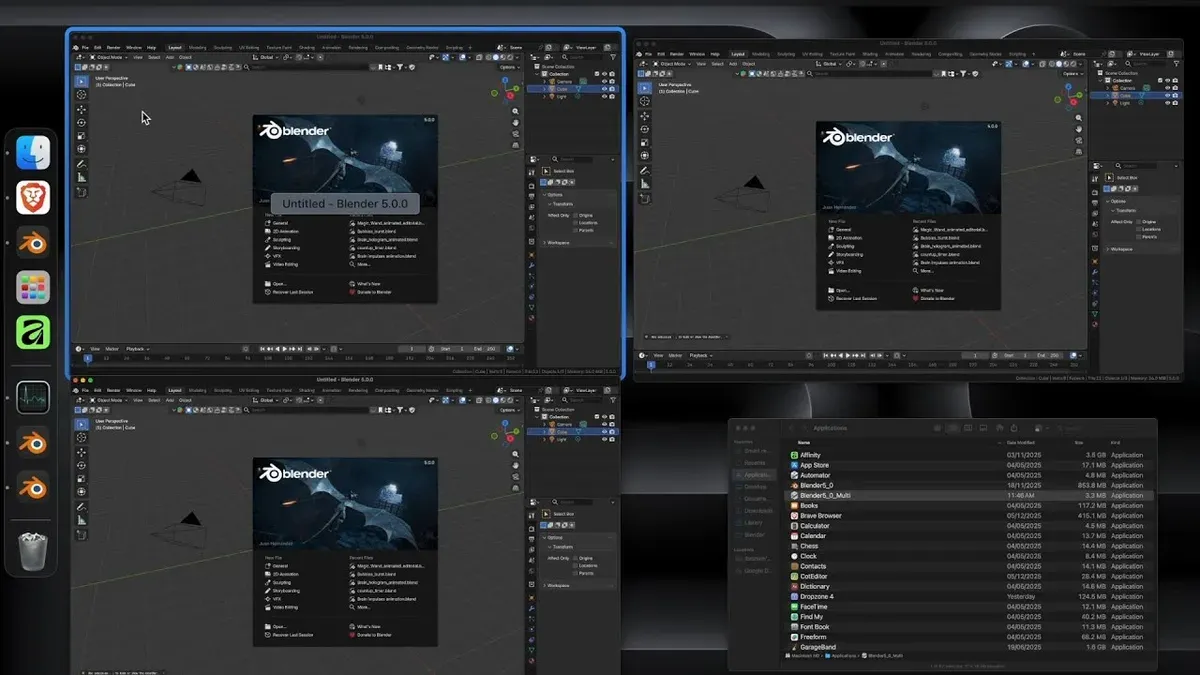Expand Camera tree item in top-right Blender outliner

point(1109,88)
